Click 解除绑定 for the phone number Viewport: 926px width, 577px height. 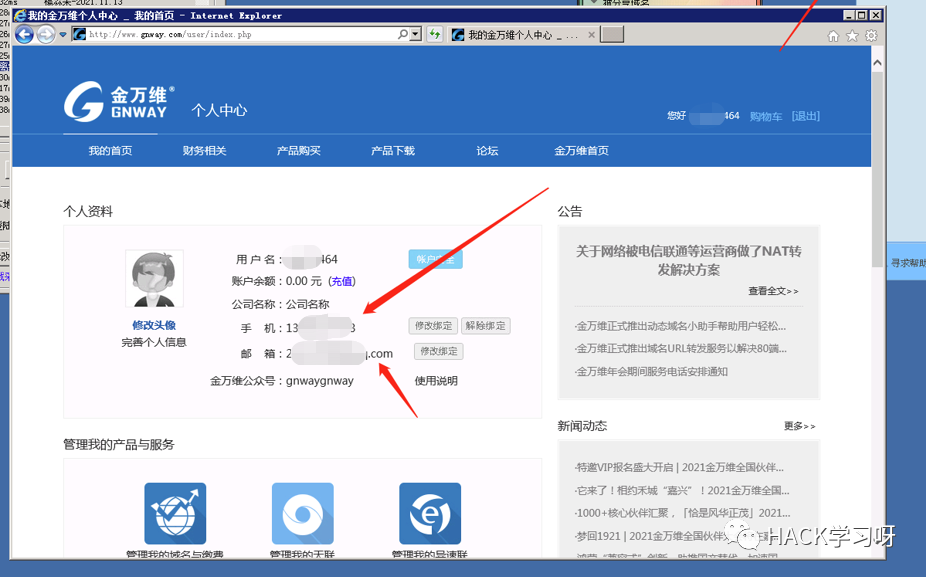click(485, 326)
